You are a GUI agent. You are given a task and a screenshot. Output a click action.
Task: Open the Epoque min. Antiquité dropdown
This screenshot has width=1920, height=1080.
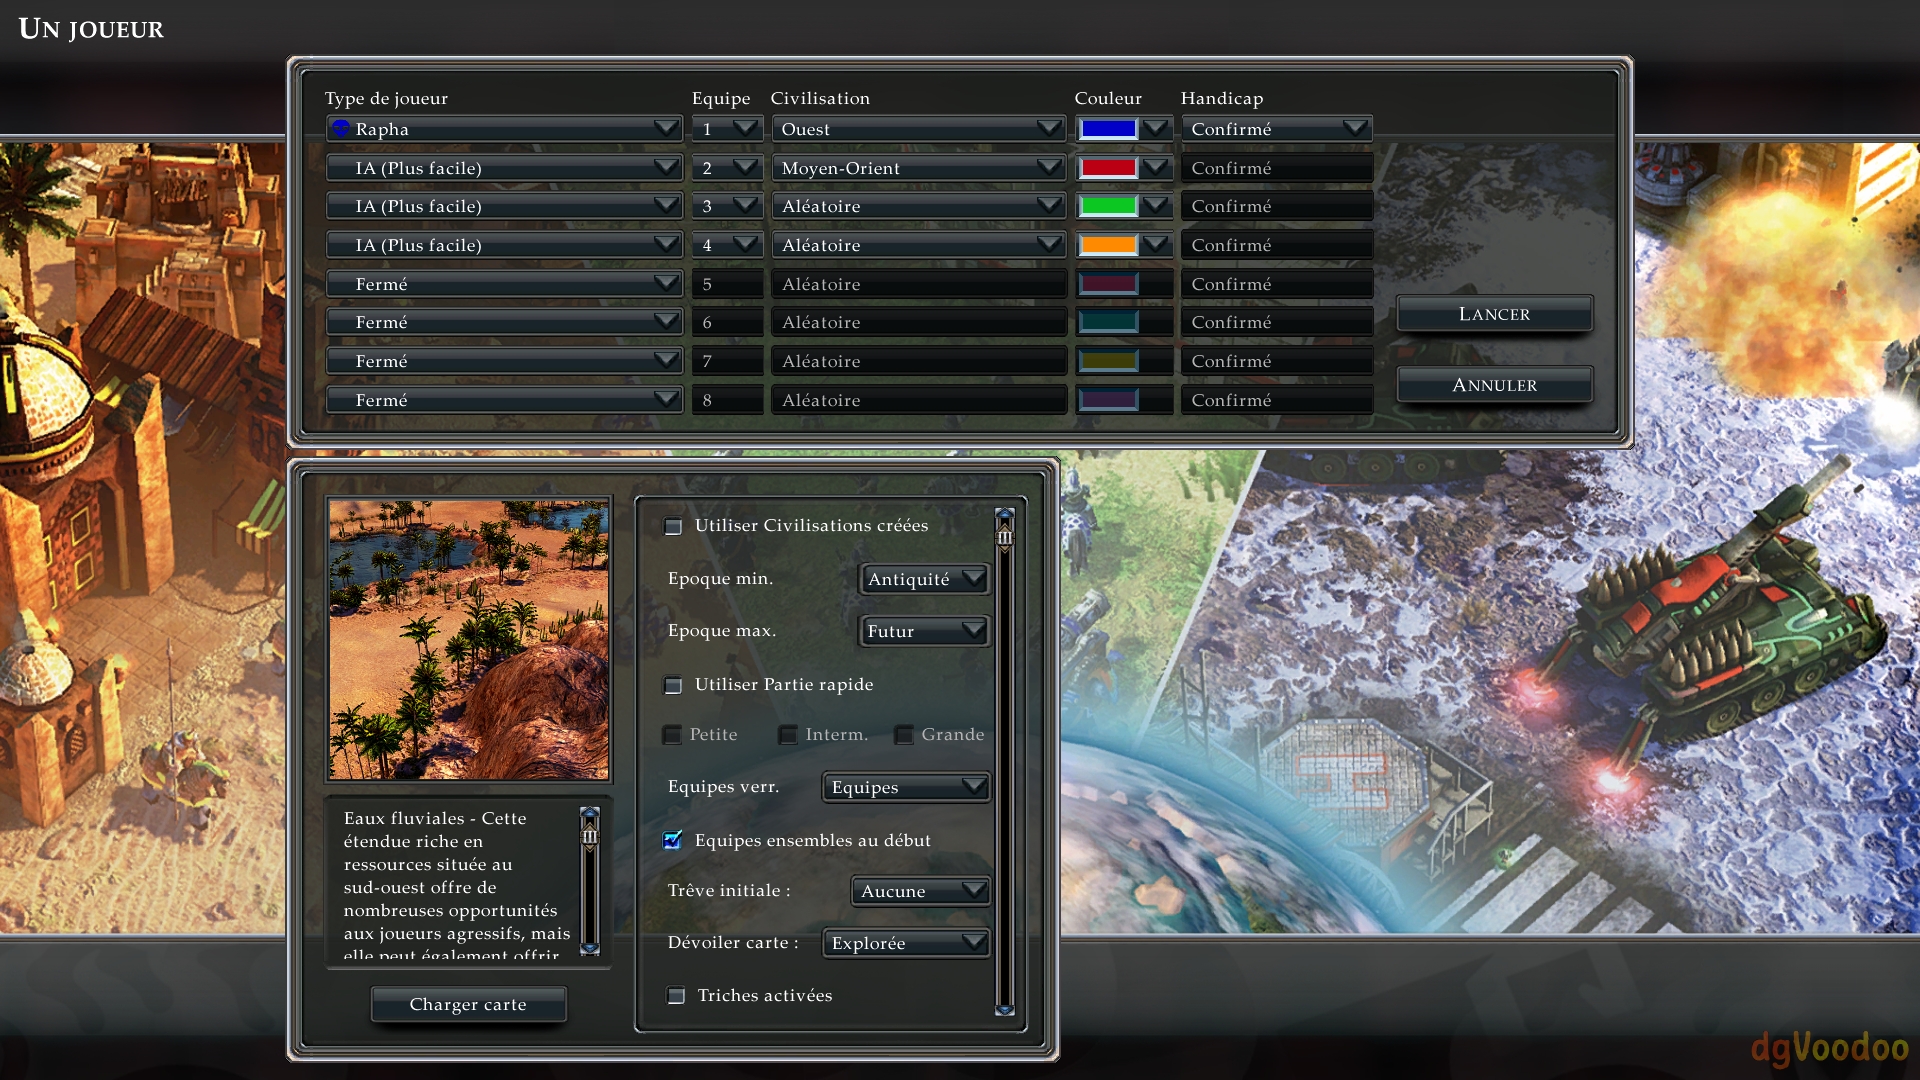pos(924,579)
